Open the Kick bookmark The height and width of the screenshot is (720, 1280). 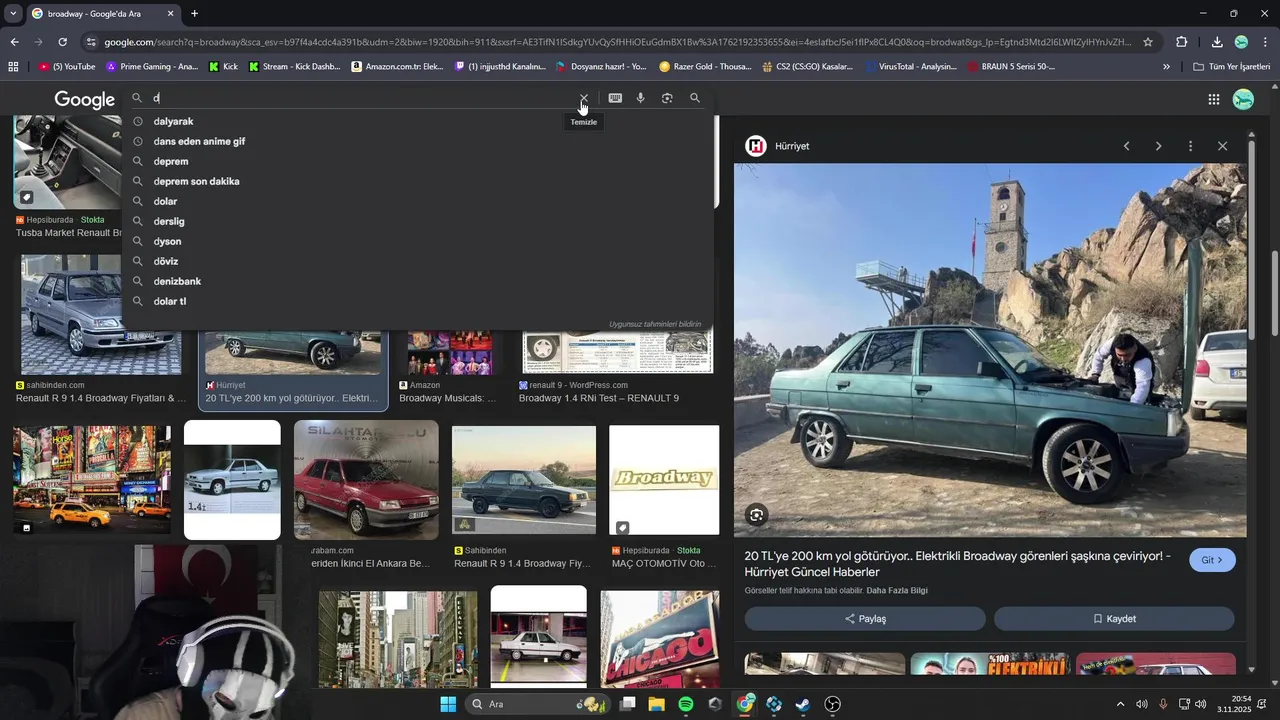click(223, 67)
